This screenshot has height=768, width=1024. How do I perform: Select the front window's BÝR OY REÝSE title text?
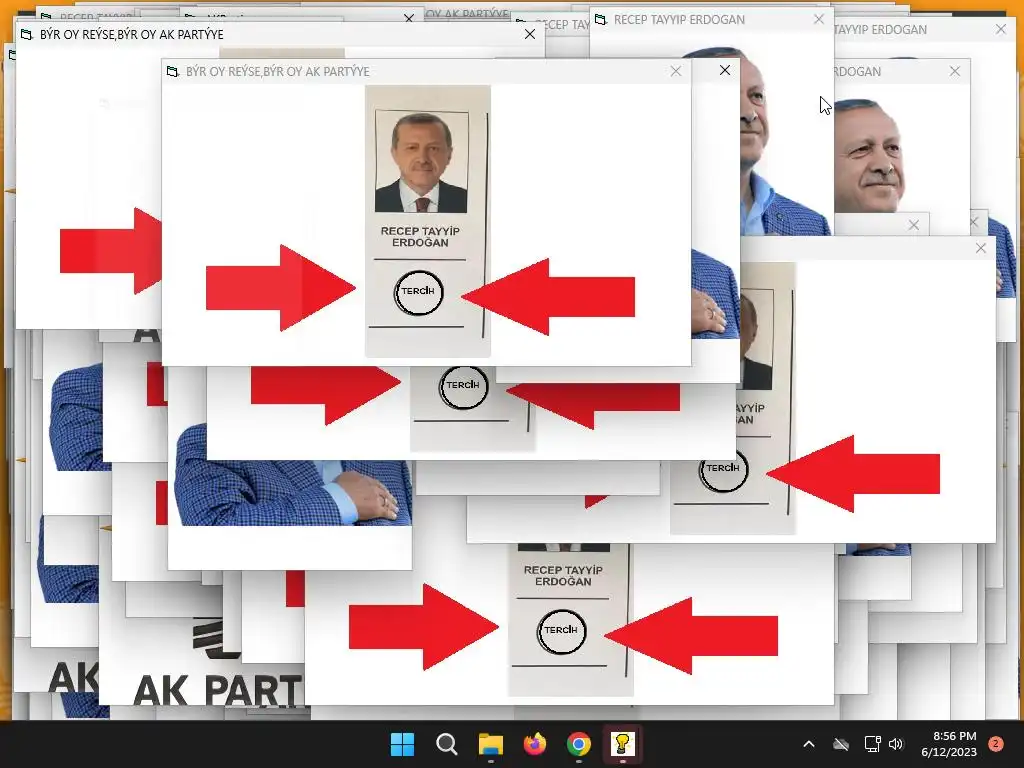click(278, 71)
